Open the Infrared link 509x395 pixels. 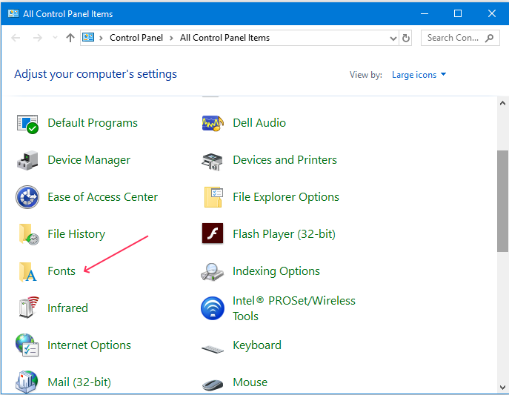click(x=68, y=308)
